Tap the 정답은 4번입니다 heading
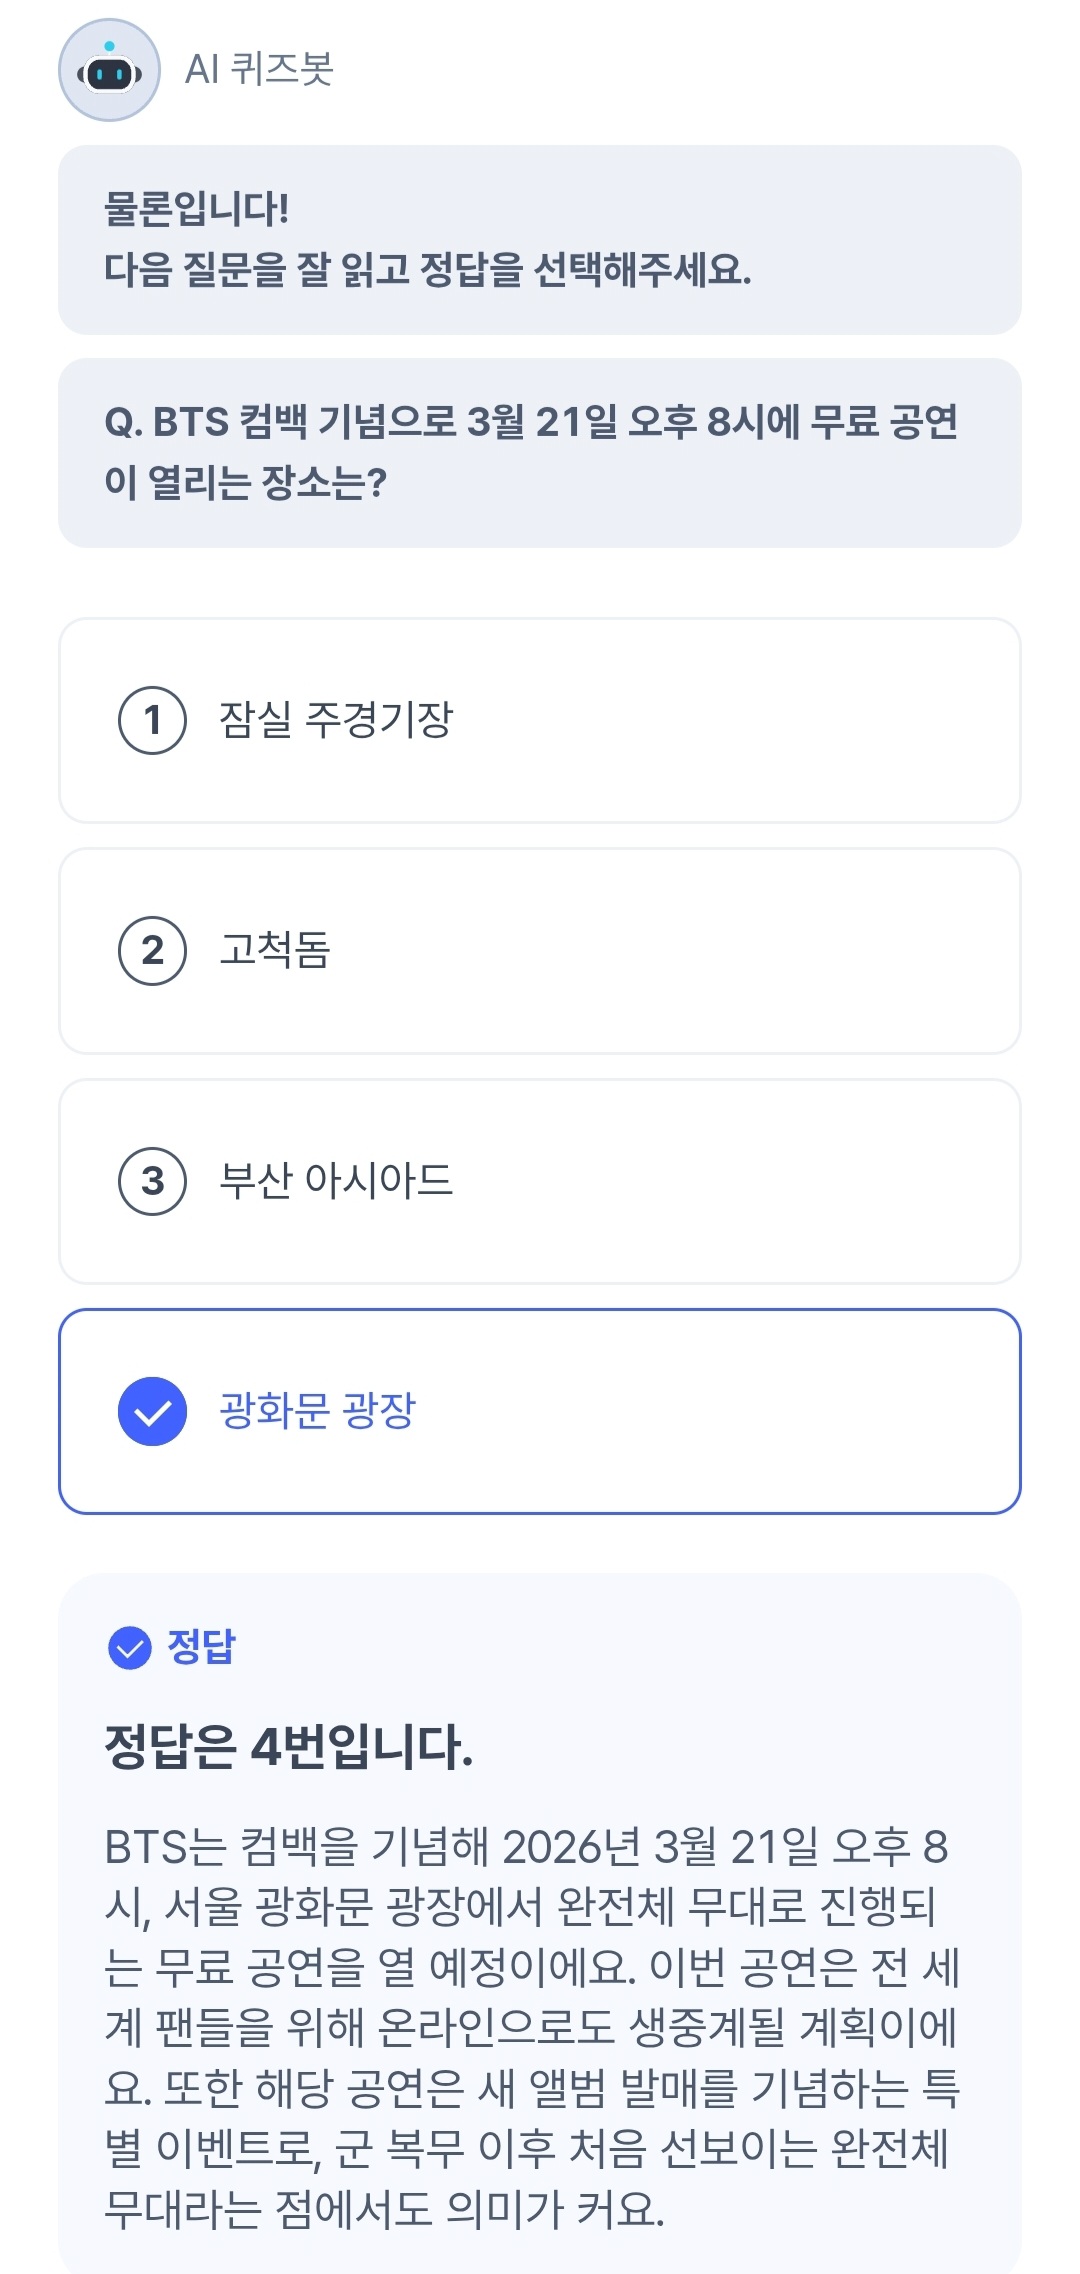Image resolution: width=1080 pixels, height=2274 pixels. (288, 1747)
